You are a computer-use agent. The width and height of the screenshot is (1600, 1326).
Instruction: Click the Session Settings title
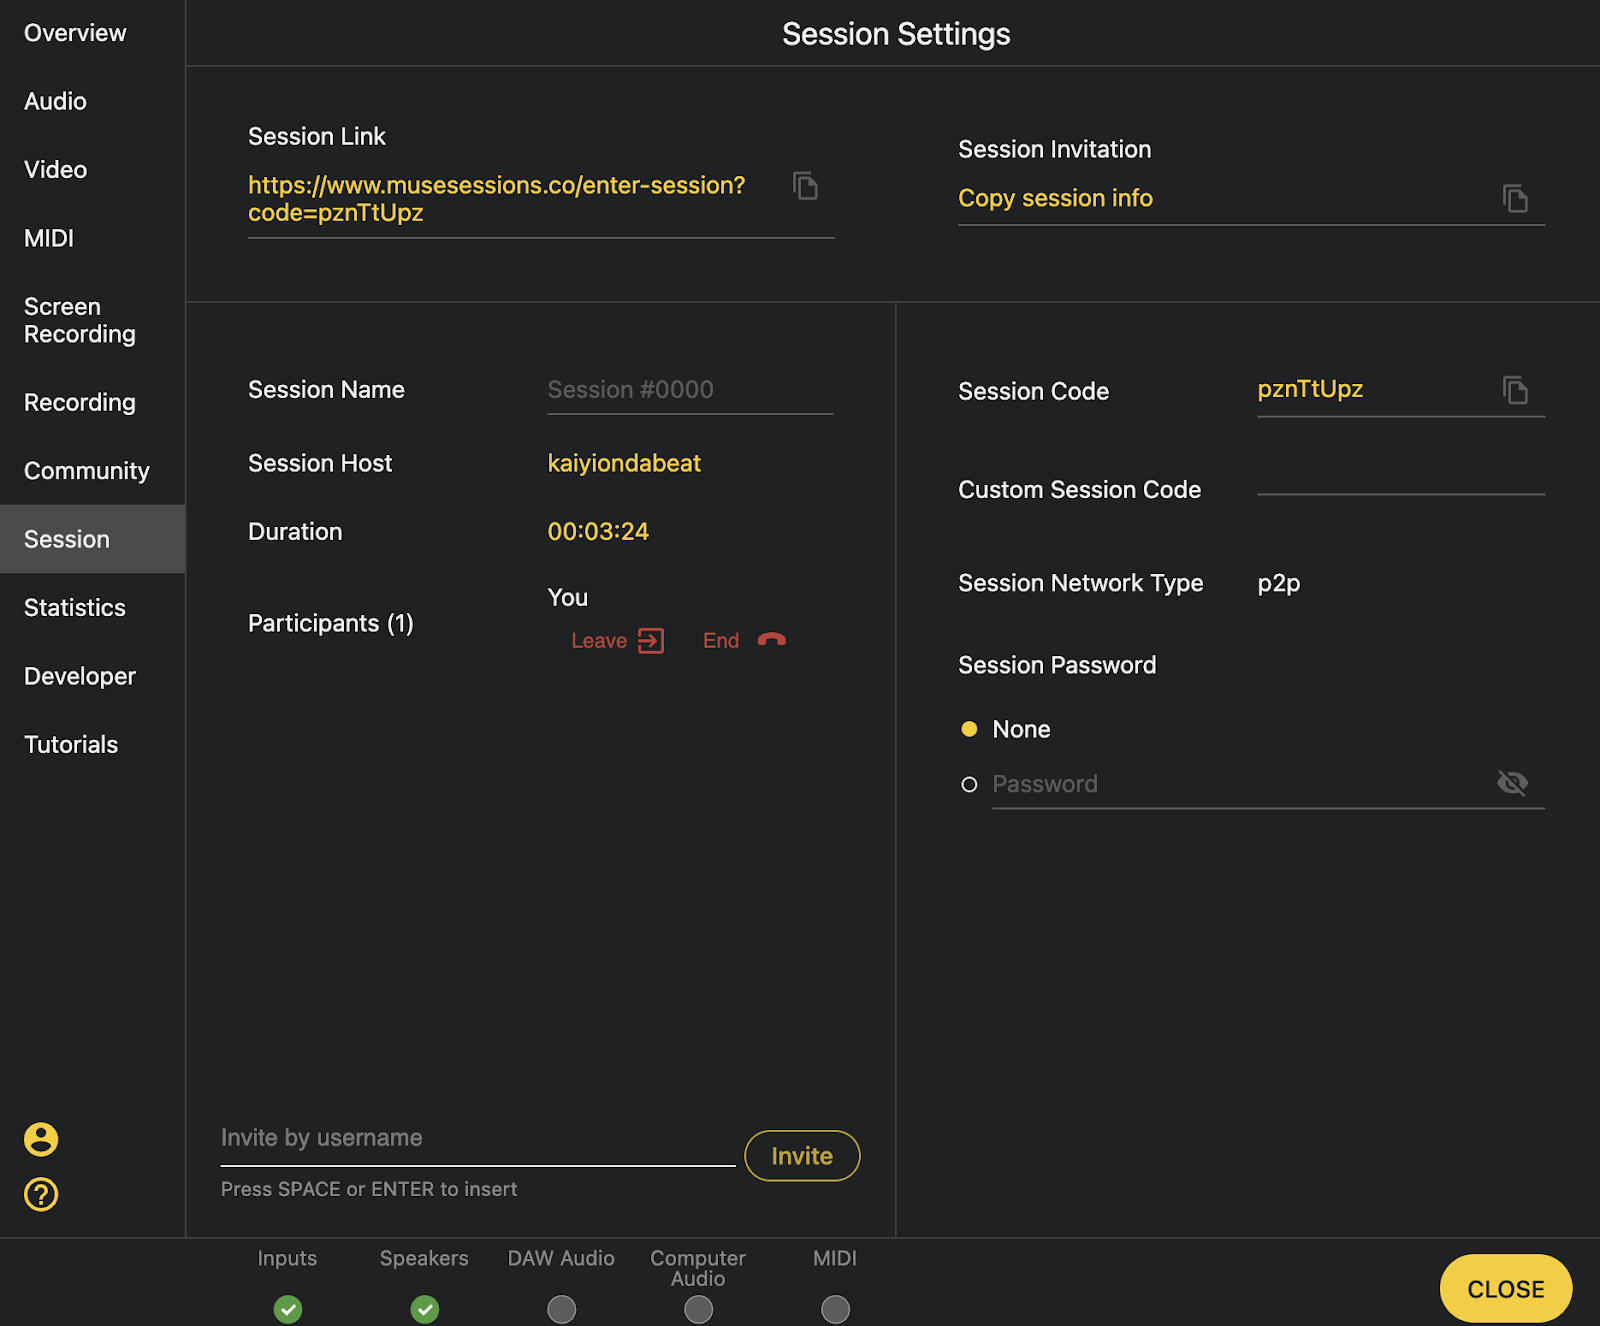tap(896, 34)
